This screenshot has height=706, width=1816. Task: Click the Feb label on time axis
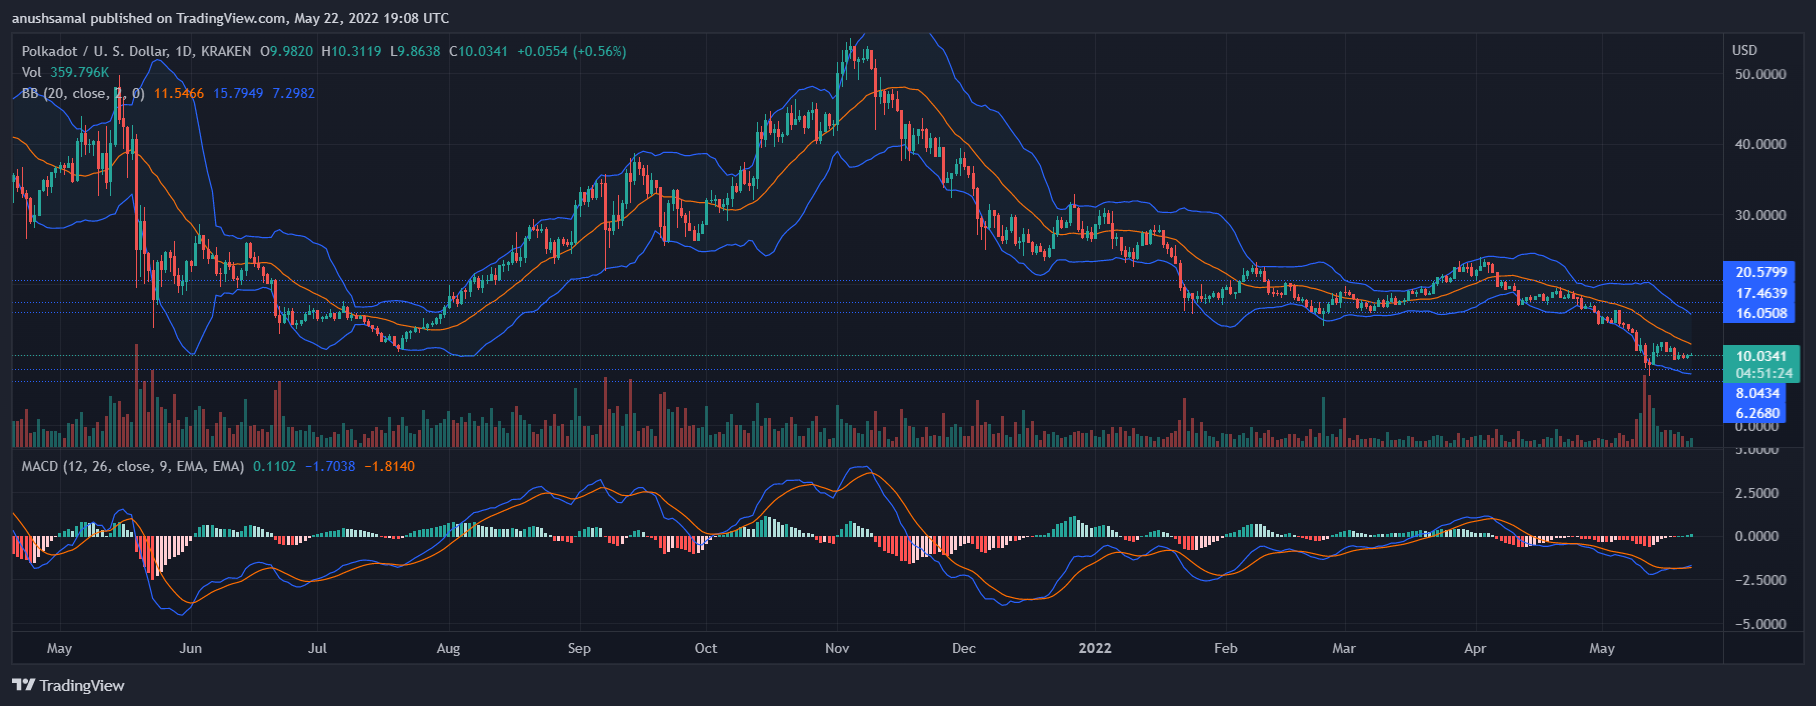(1225, 648)
